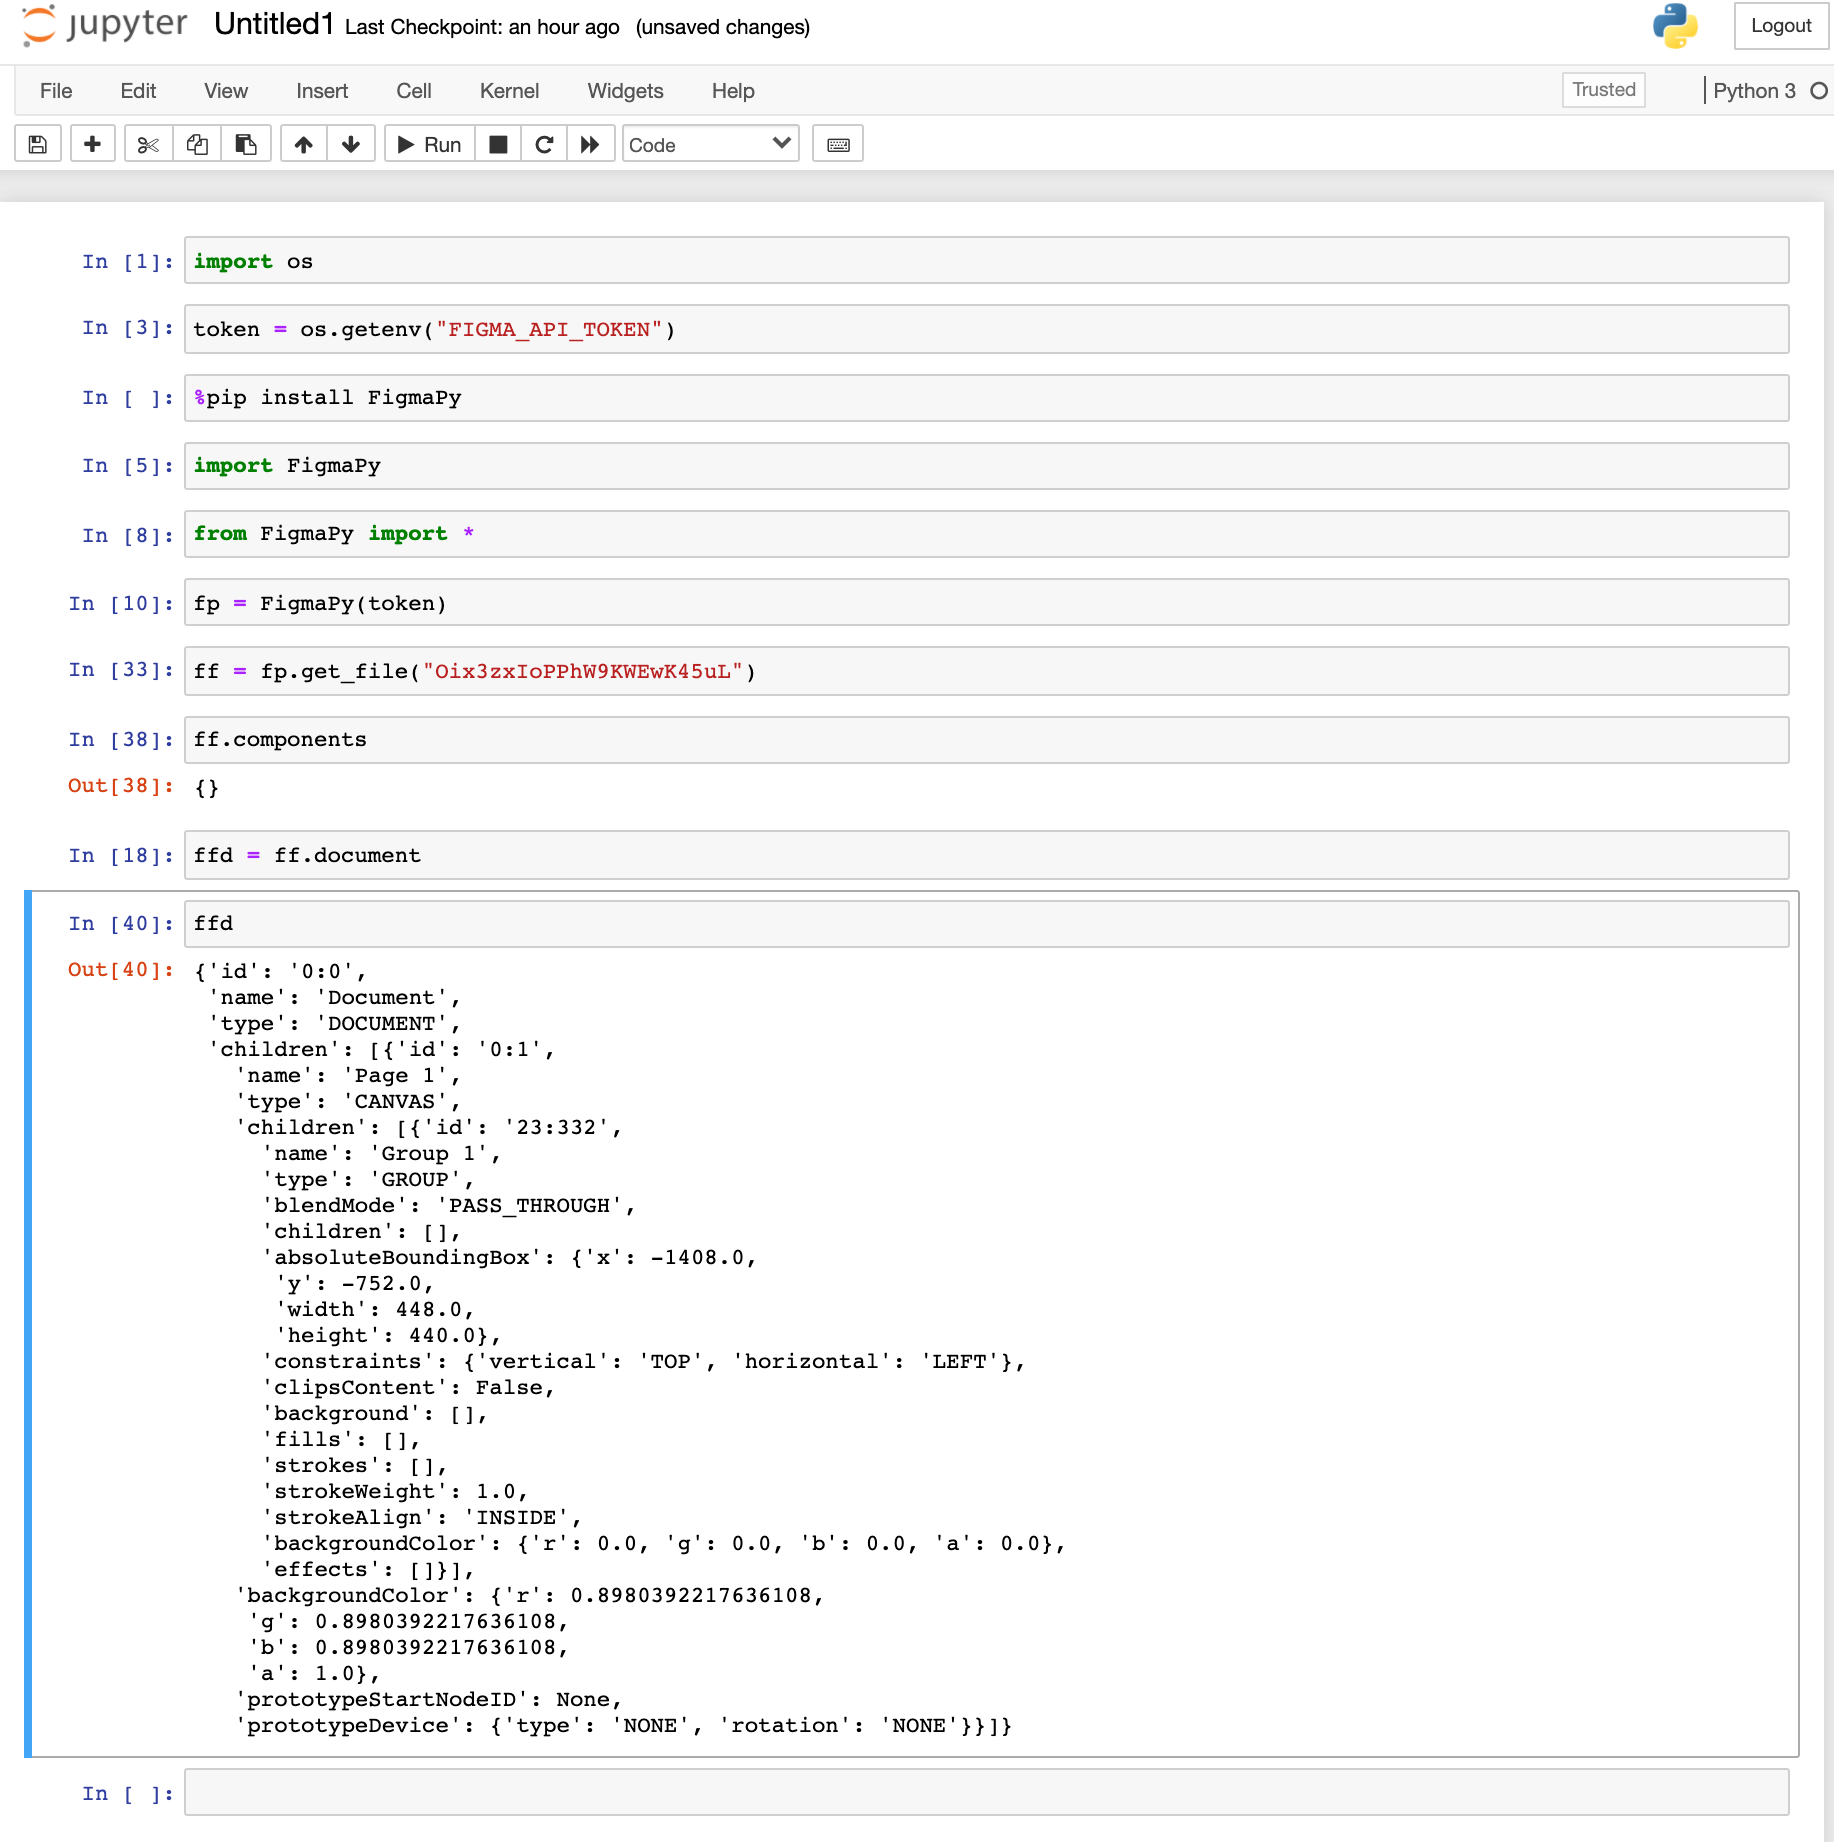This screenshot has width=1834, height=1842.
Task: Click the 'strokeAlign': 'INSIDE' output line
Action: (422, 1518)
